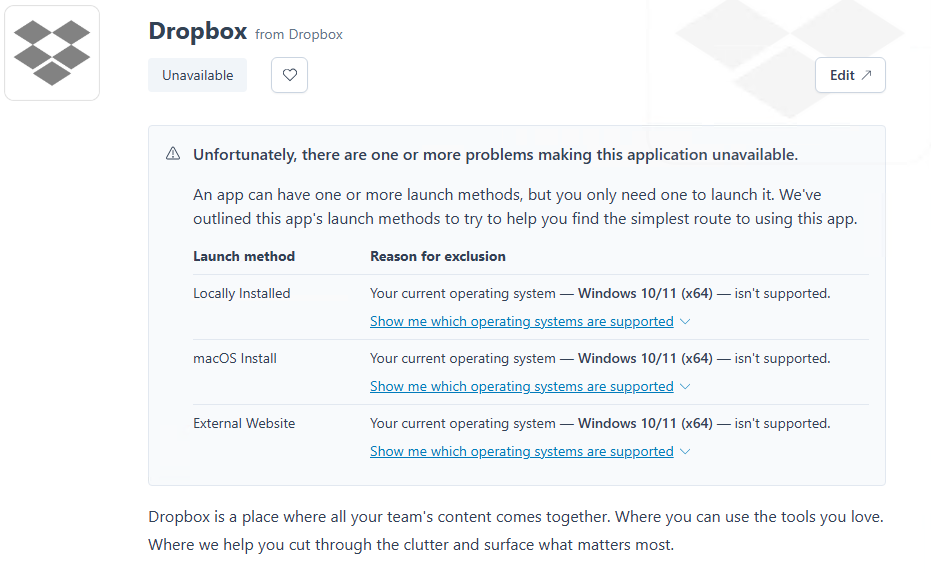This screenshot has width=931, height=573.
Task: Click the 'Launch method' column header
Action: point(243,256)
